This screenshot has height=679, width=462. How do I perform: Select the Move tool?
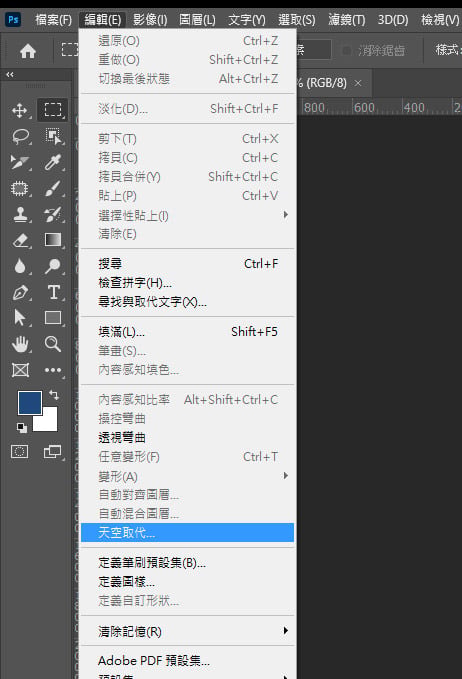pyautogui.click(x=20, y=110)
